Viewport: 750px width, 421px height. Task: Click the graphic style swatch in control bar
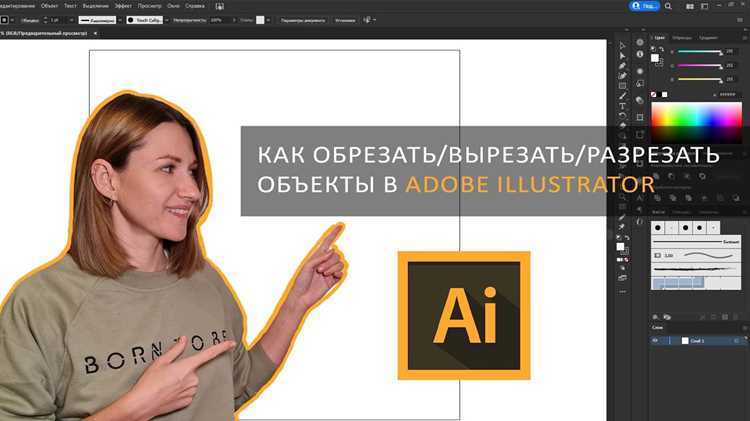[260, 20]
